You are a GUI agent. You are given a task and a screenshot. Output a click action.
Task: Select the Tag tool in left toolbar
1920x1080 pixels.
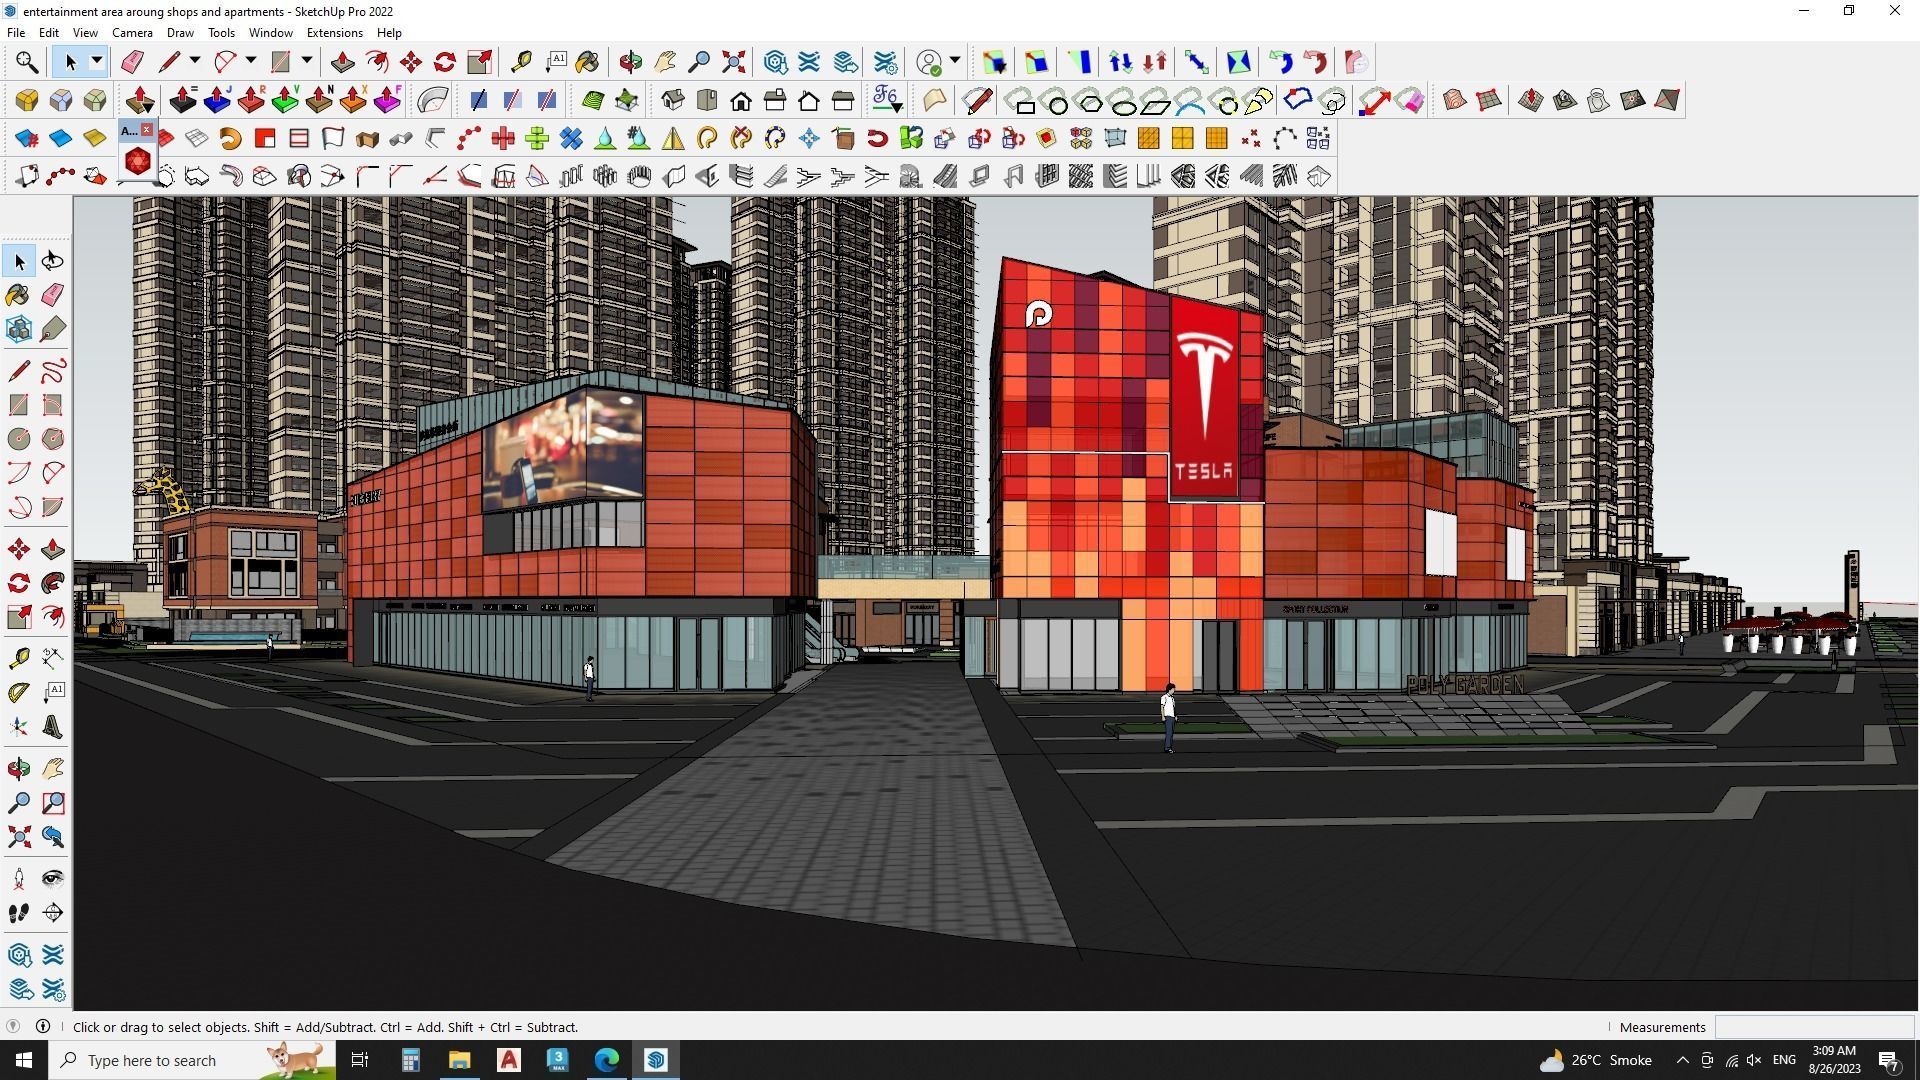53,329
